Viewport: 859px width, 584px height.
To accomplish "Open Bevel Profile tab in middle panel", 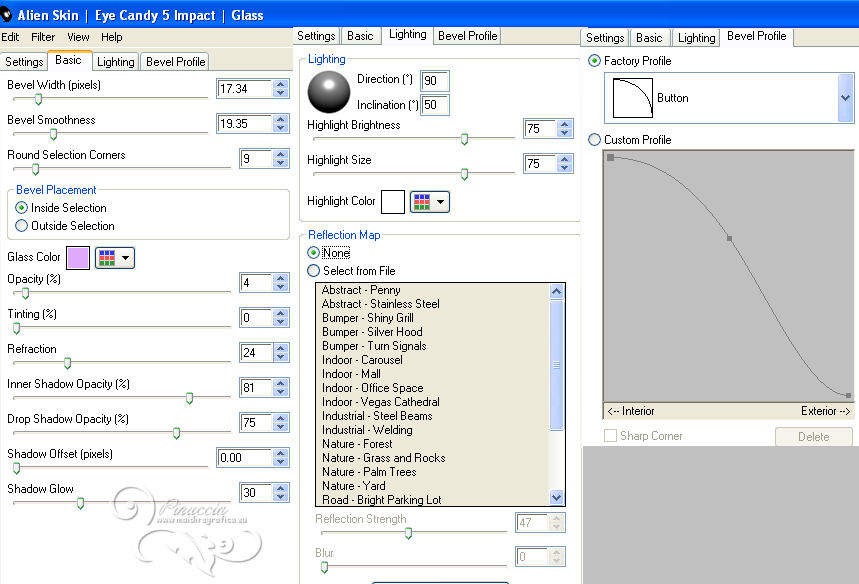I will 467,36.
